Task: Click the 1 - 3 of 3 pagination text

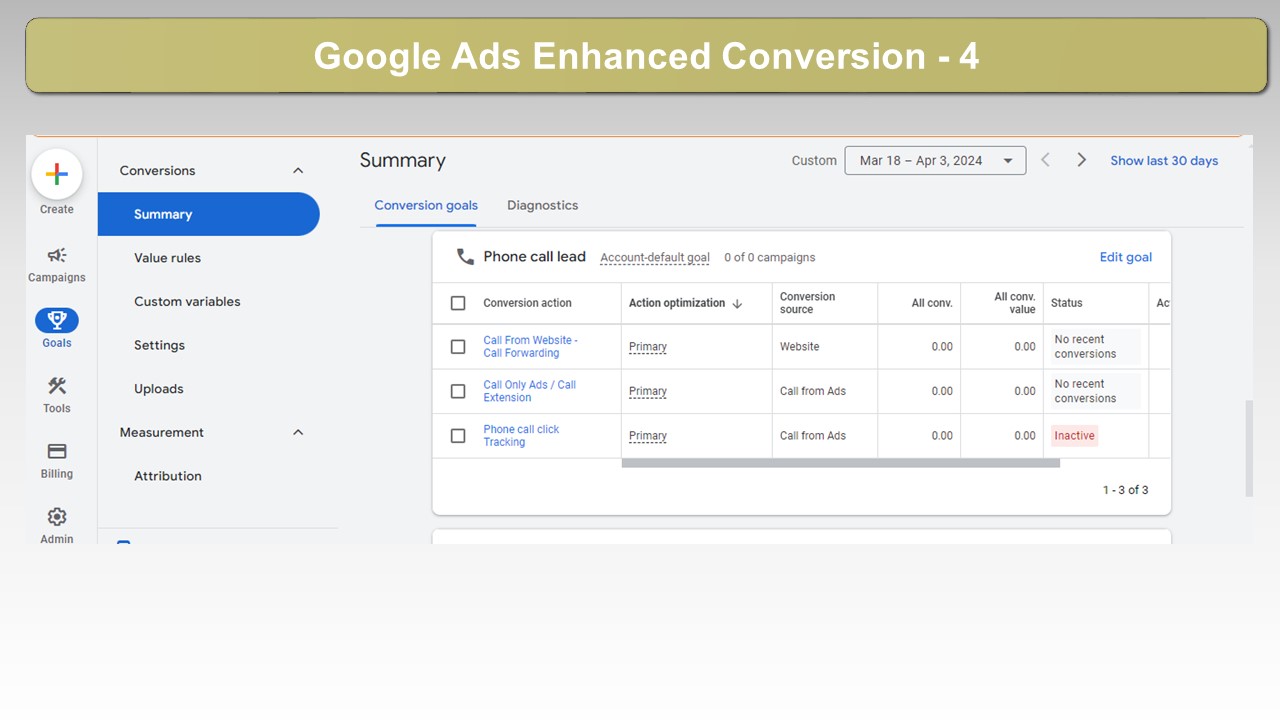Action: point(1125,490)
